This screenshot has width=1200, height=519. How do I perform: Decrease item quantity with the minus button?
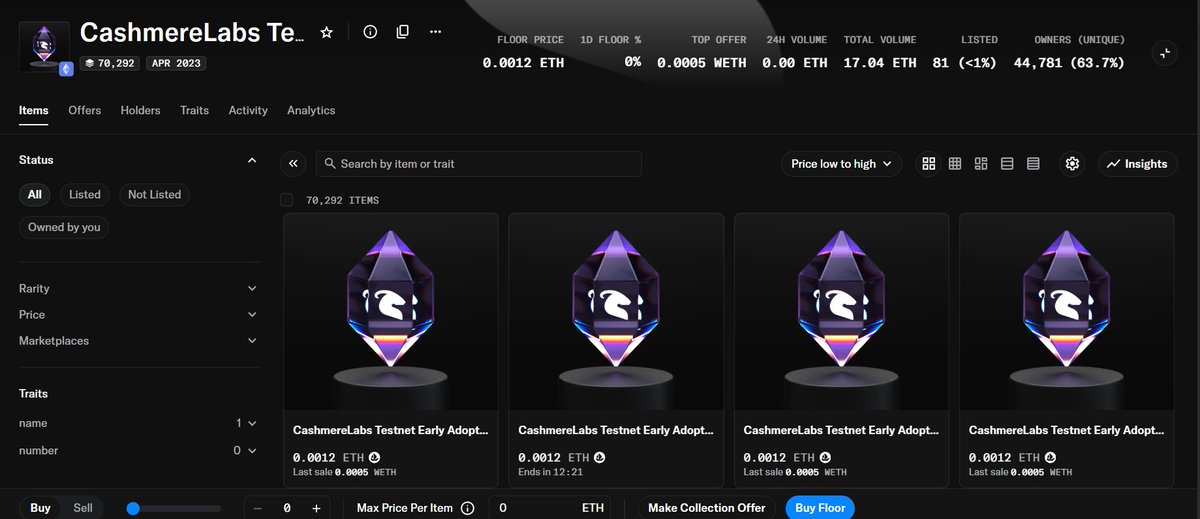point(258,508)
